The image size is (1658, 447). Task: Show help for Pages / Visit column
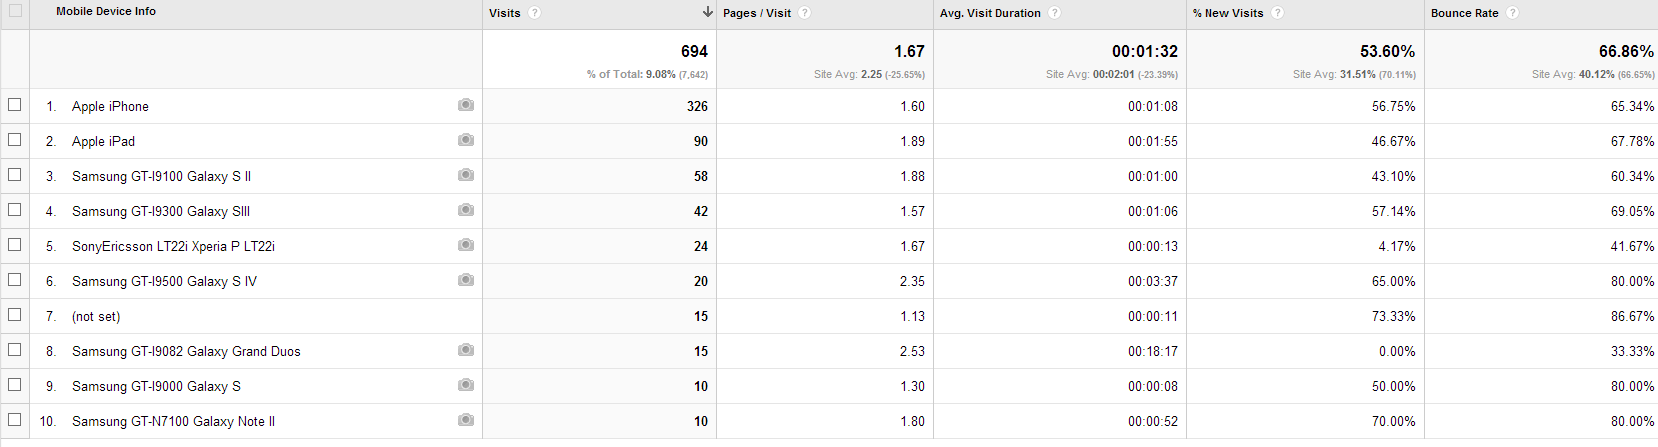[x=805, y=13]
